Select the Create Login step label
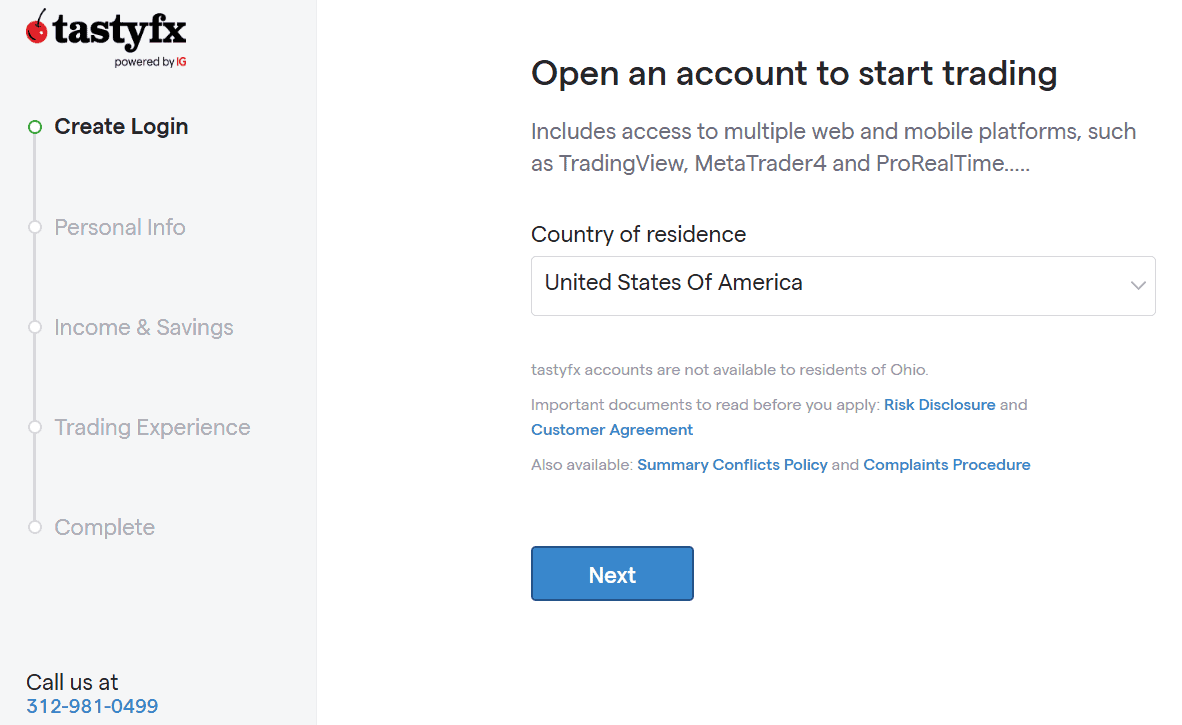Image resolution: width=1182 pixels, height=725 pixels. [x=121, y=127]
